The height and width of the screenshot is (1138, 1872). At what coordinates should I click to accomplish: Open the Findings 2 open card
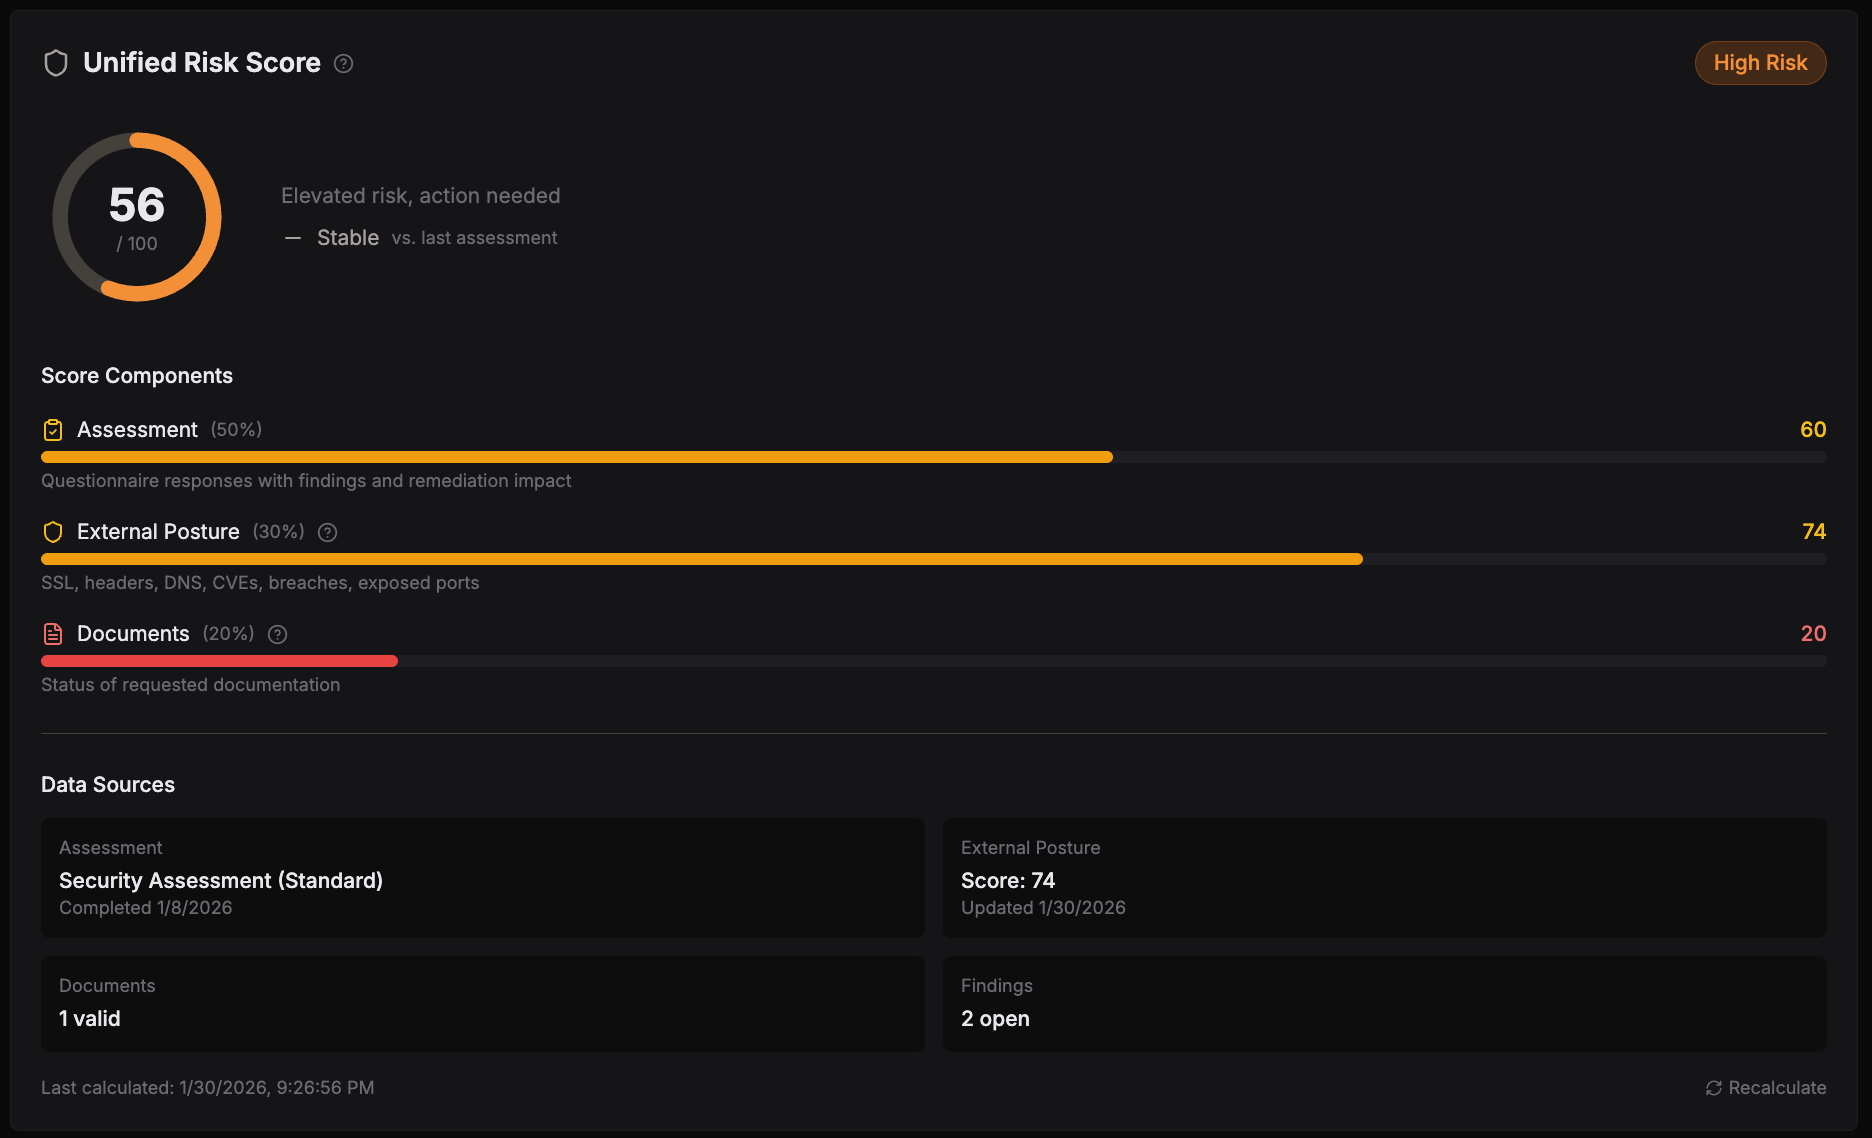[1384, 1003]
